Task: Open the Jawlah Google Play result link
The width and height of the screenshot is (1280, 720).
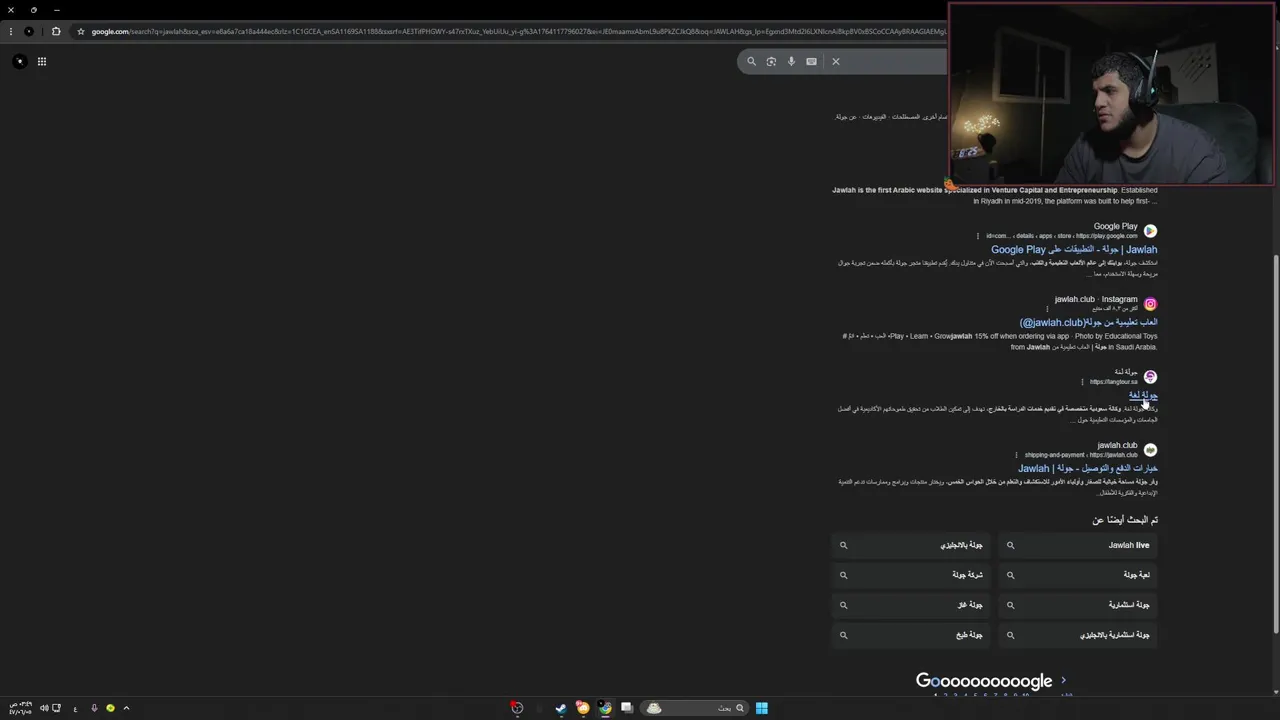Action: 1074,250
